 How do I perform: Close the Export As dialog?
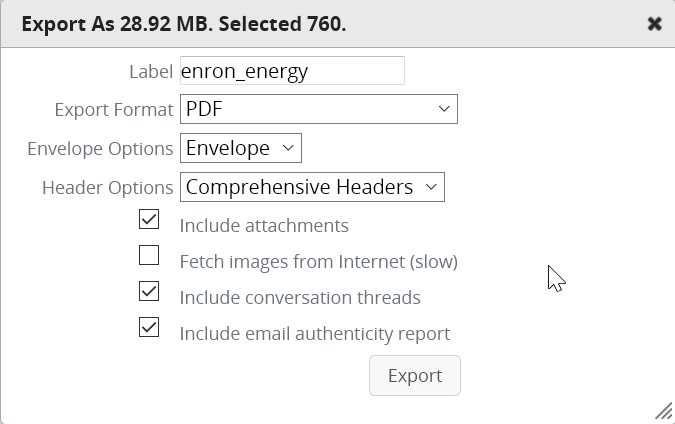(654, 23)
